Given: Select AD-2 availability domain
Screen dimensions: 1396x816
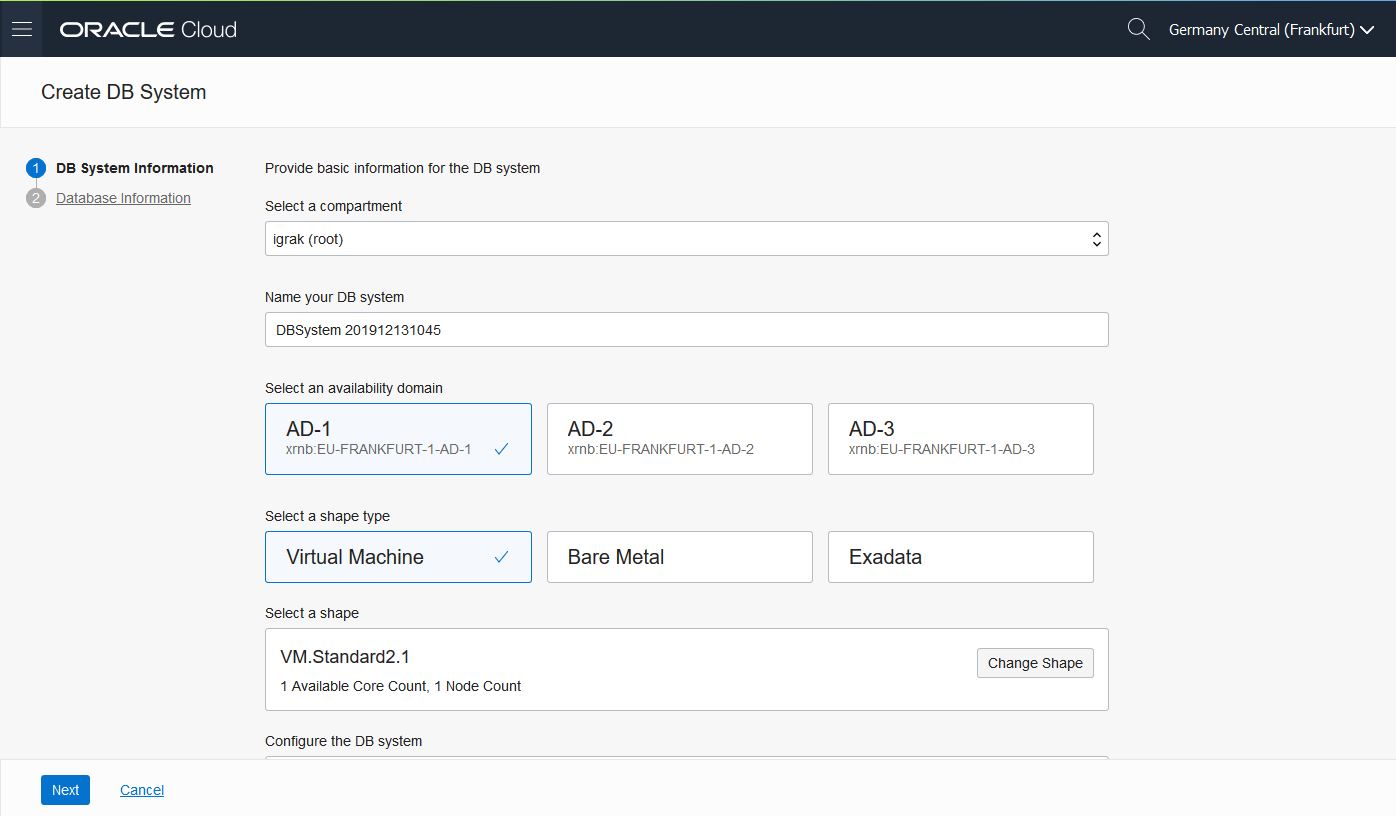Looking at the screenshot, I should (x=679, y=439).
